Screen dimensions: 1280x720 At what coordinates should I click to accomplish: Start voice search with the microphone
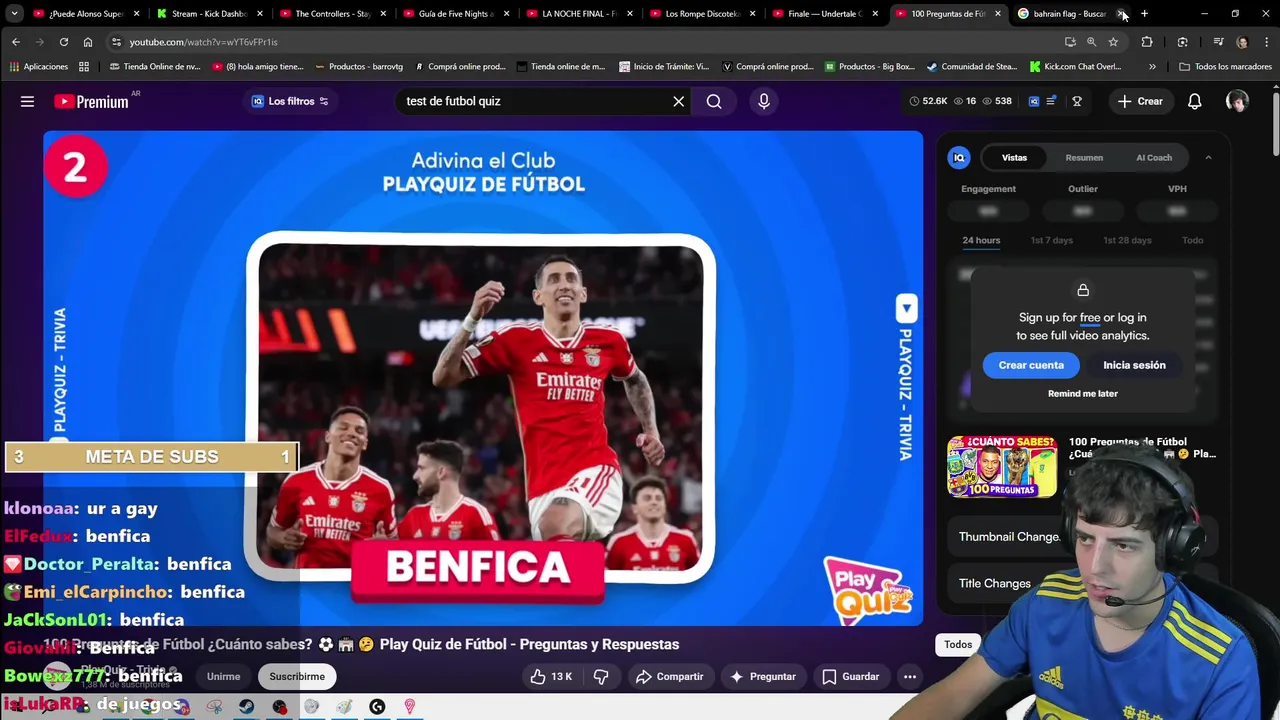click(x=764, y=101)
